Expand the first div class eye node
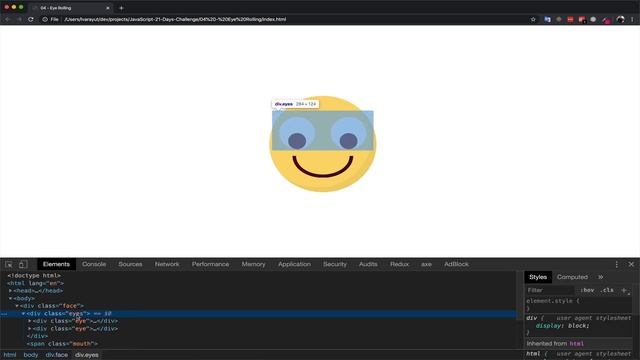The image size is (640, 360). click(30, 321)
